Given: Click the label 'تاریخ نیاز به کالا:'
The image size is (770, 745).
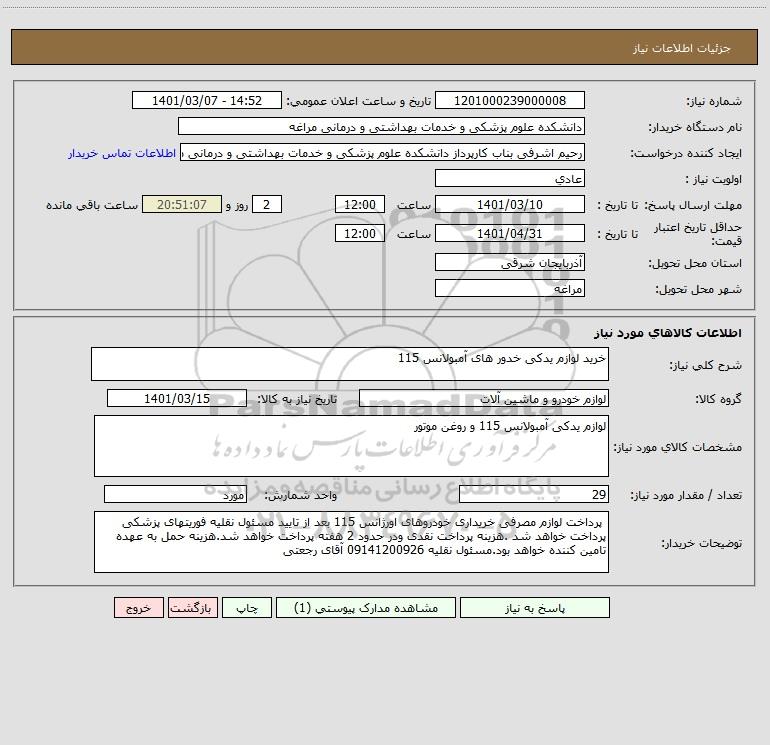Looking at the screenshot, I should [x=297, y=399].
